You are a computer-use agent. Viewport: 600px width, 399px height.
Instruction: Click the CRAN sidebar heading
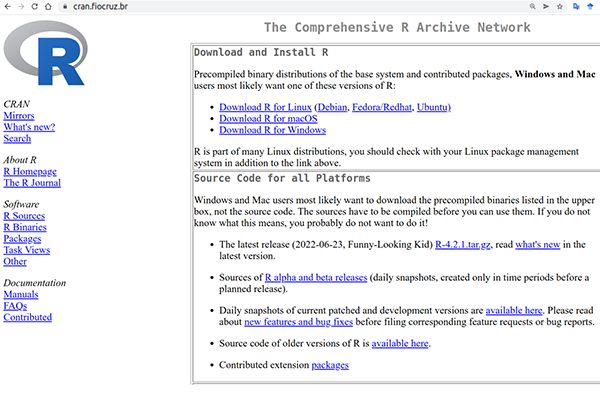(x=16, y=104)
